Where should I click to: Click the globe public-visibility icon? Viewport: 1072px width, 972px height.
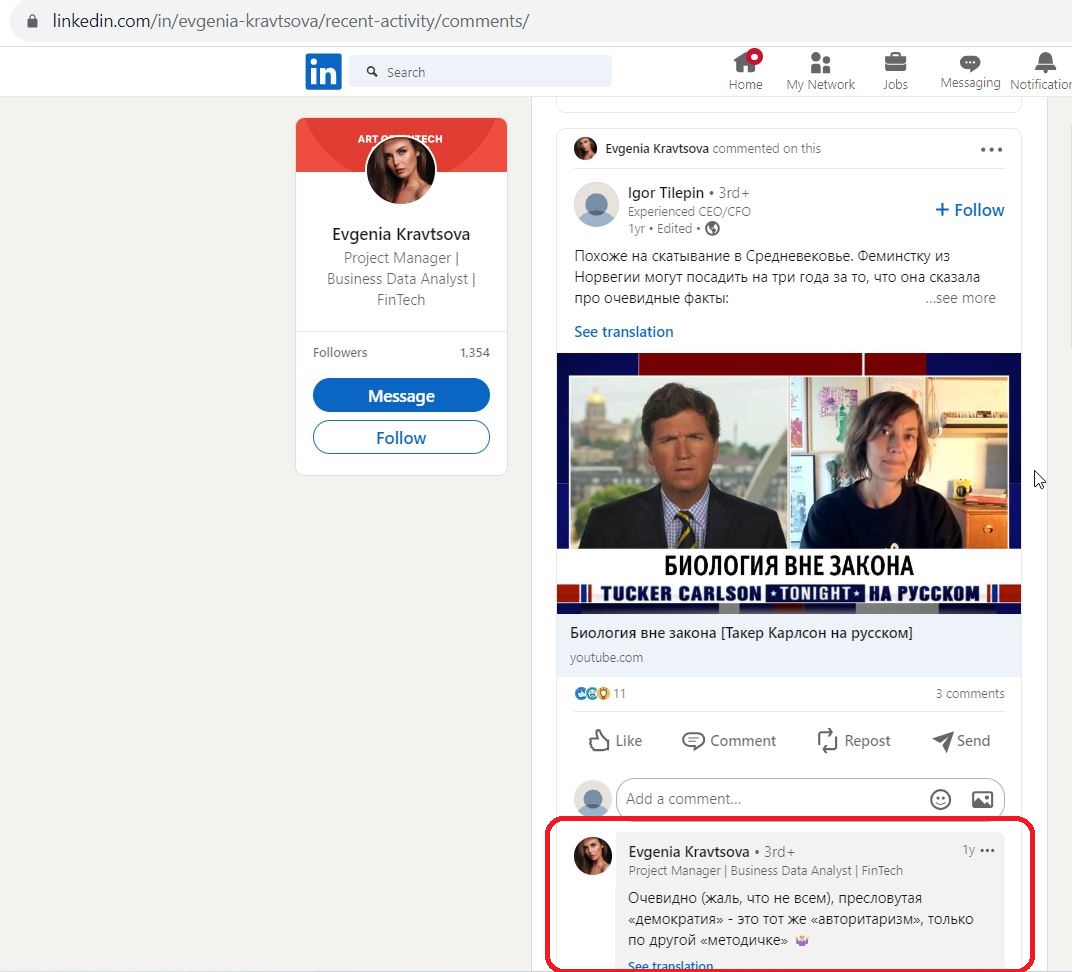coord(712,229)
